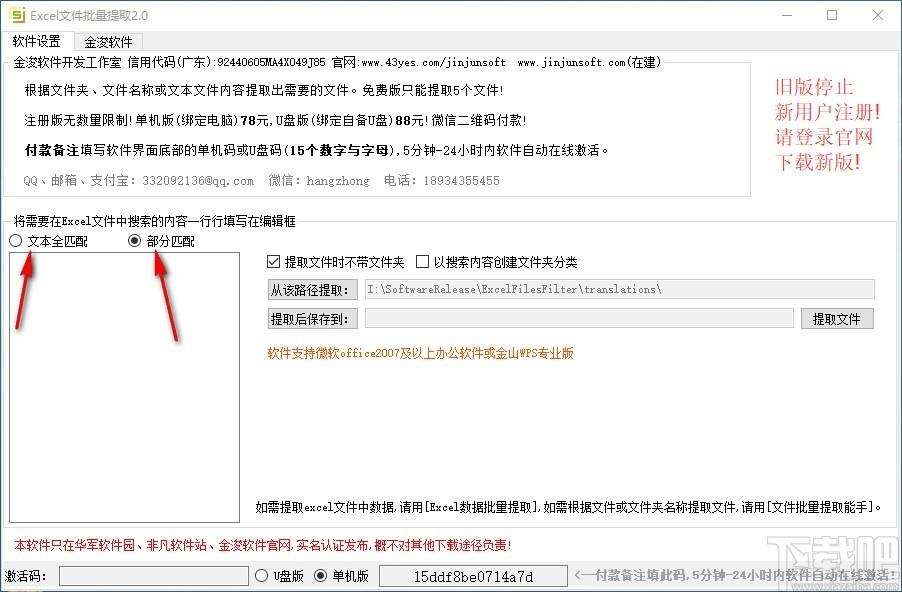Maximize the Excel文件批量提取 window
The image size is (902, 592).
[x=832, y=15]
